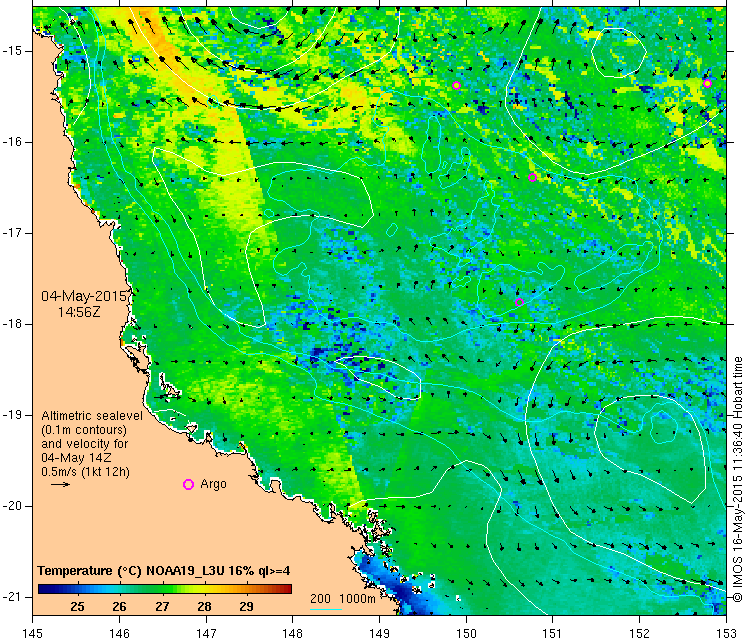The height and width of the screenshot is (640, 750).
Task: Click the 'and velocity for' caption line
Action: point(85,443)
